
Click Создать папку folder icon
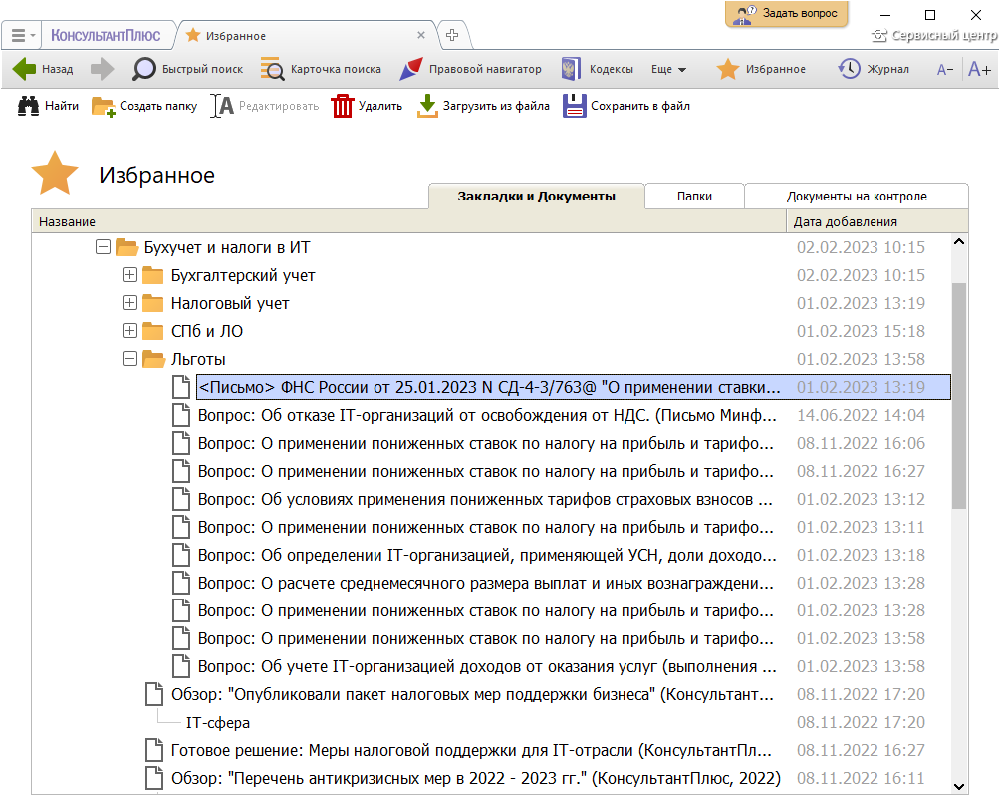(103, 107)
